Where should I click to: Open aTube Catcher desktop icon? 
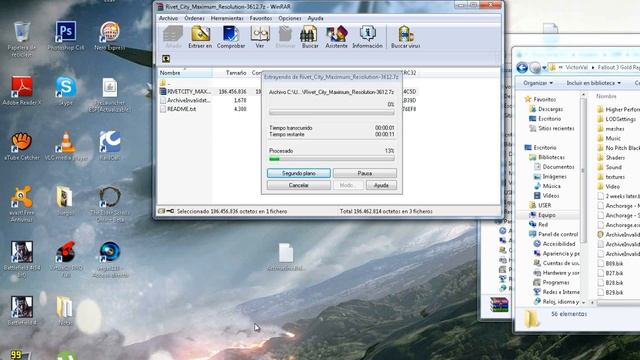click(22, 146)
